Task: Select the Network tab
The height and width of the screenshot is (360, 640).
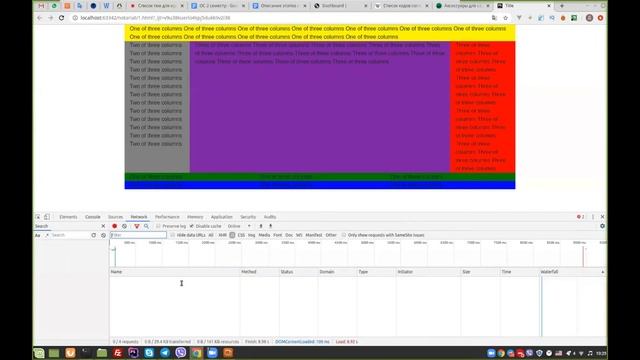Action: (139, 217)
